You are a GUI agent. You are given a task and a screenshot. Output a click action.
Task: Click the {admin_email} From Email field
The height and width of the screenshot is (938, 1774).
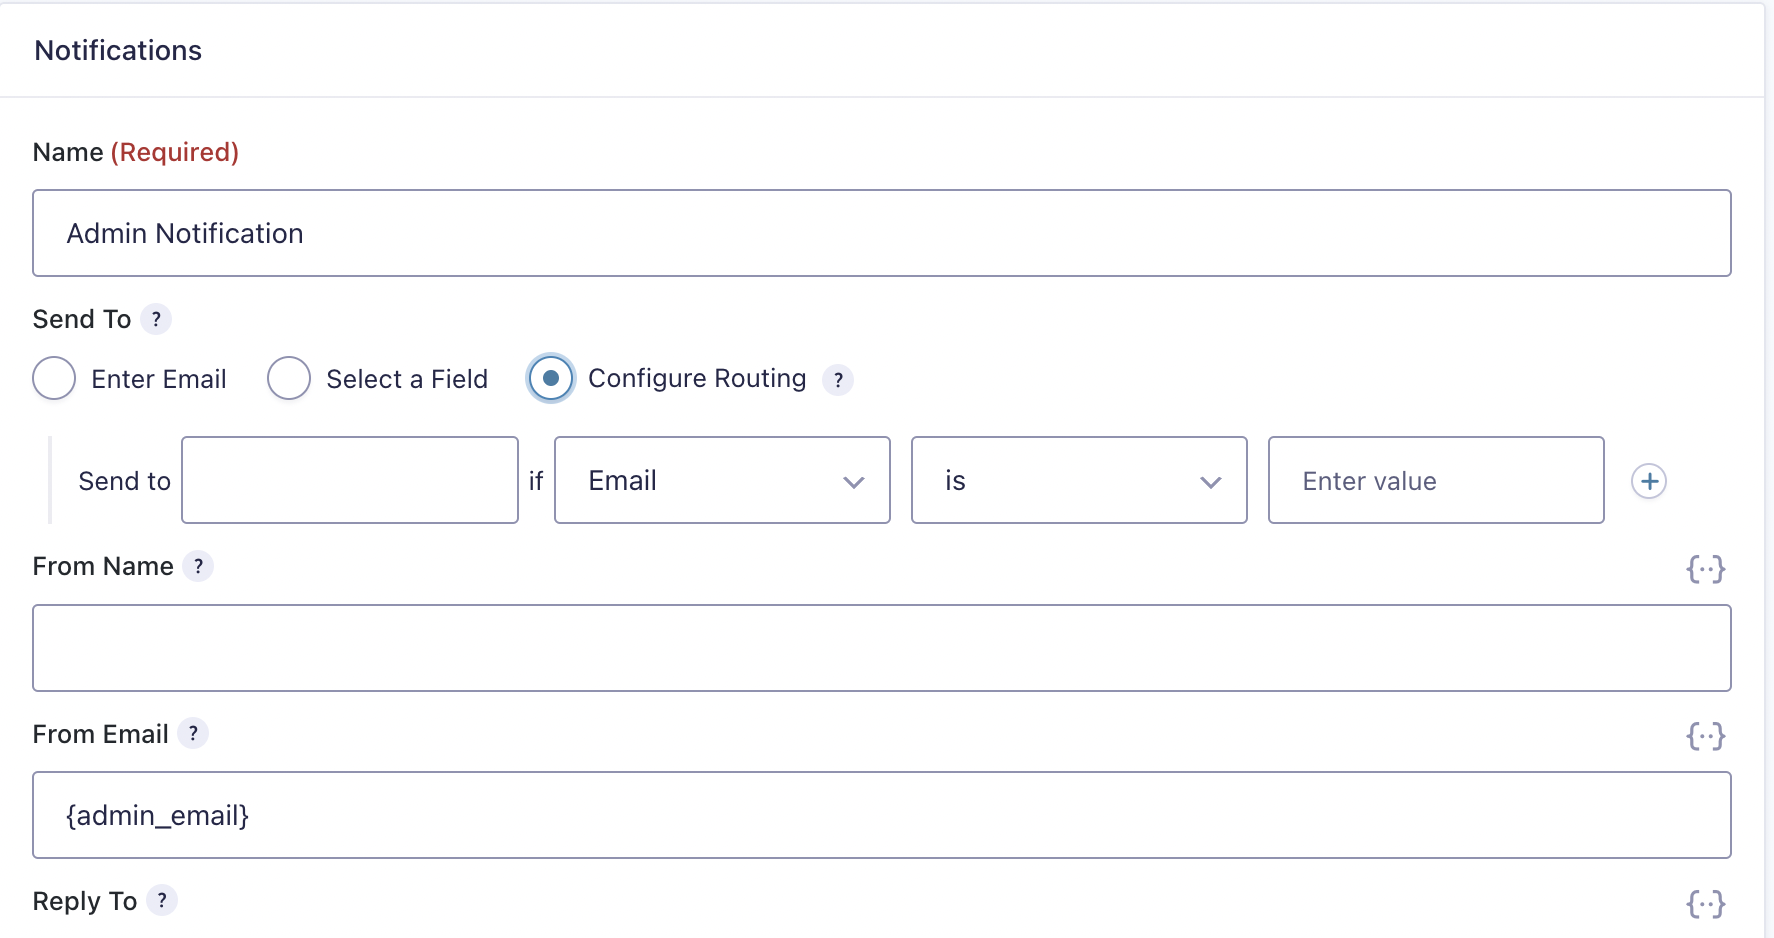click(881, 815)
